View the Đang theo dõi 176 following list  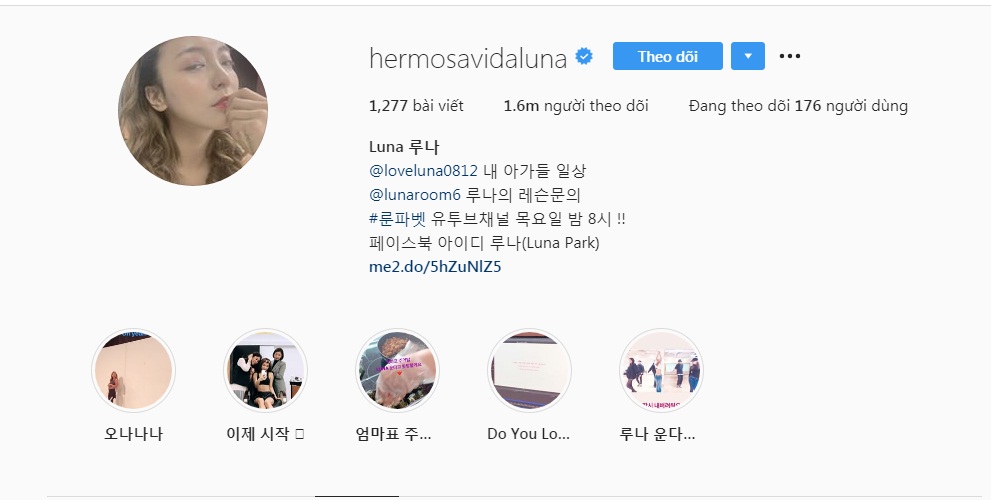[x=798, y=106]
